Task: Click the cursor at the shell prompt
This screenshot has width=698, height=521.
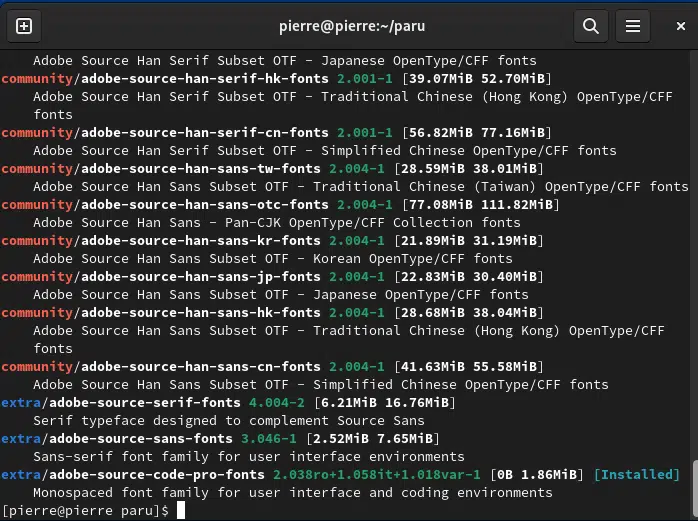Action: (x=181, y=510)
